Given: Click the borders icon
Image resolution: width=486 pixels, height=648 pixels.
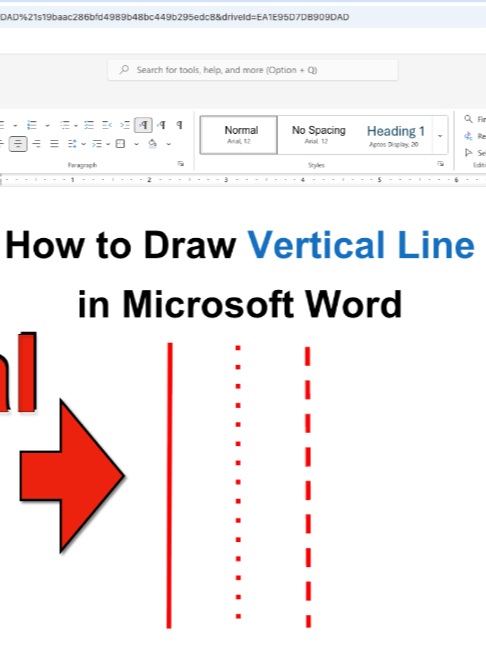Looking at the screenshot, I should pyautogui.click(x=120, y=144).
